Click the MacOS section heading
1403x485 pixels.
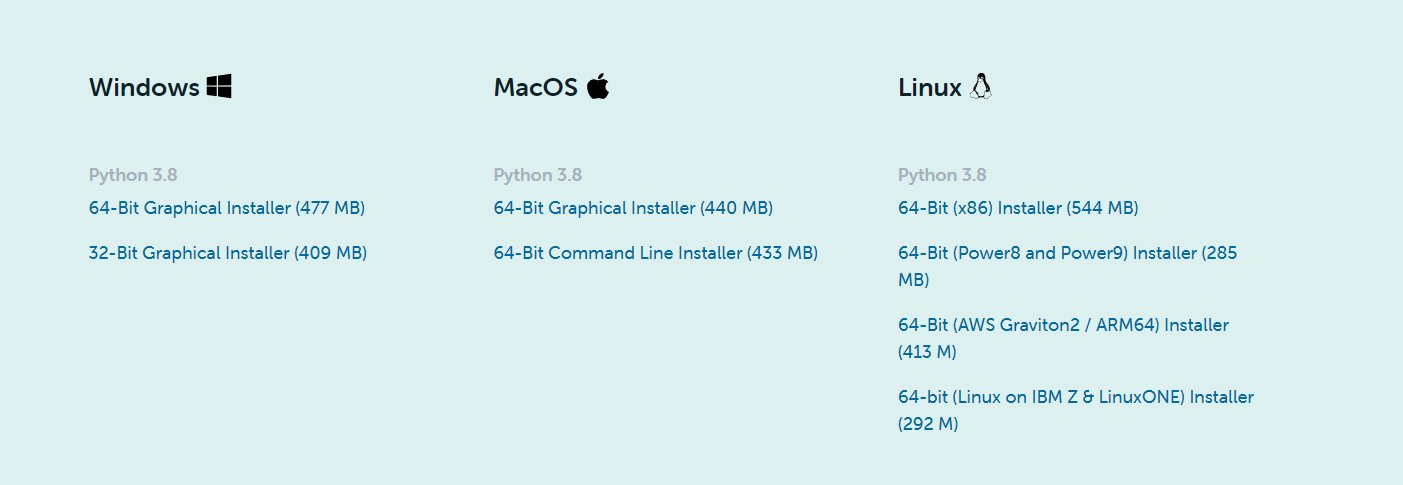(x=536, y=88)
